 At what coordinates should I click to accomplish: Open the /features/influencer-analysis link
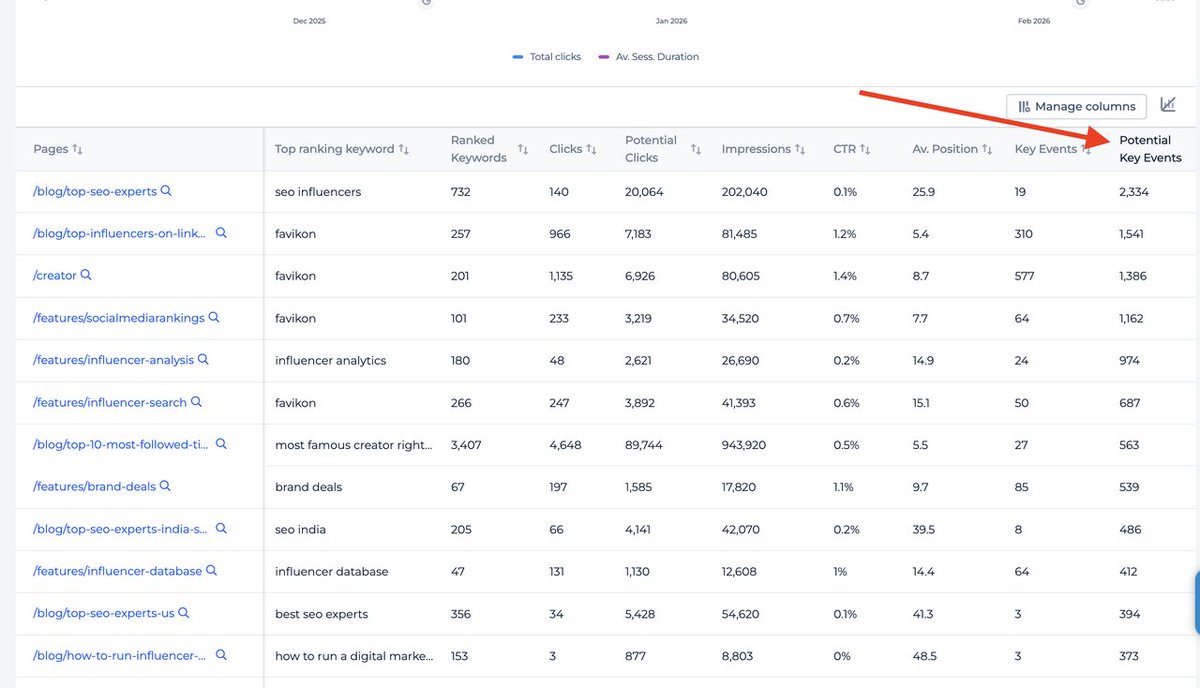point(114,360)
